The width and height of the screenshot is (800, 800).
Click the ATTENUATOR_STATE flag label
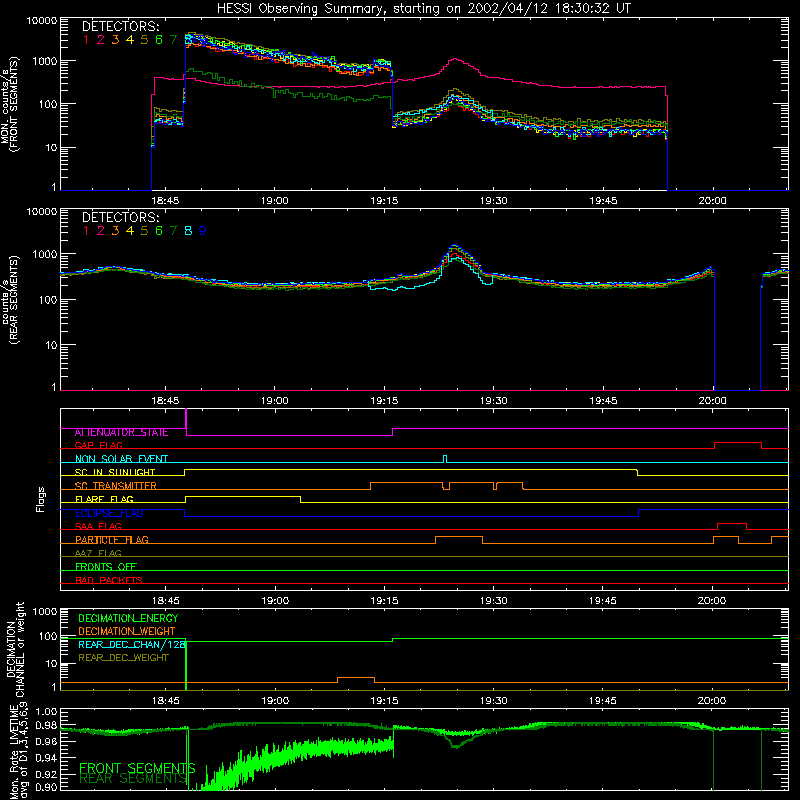click(121, 433)
